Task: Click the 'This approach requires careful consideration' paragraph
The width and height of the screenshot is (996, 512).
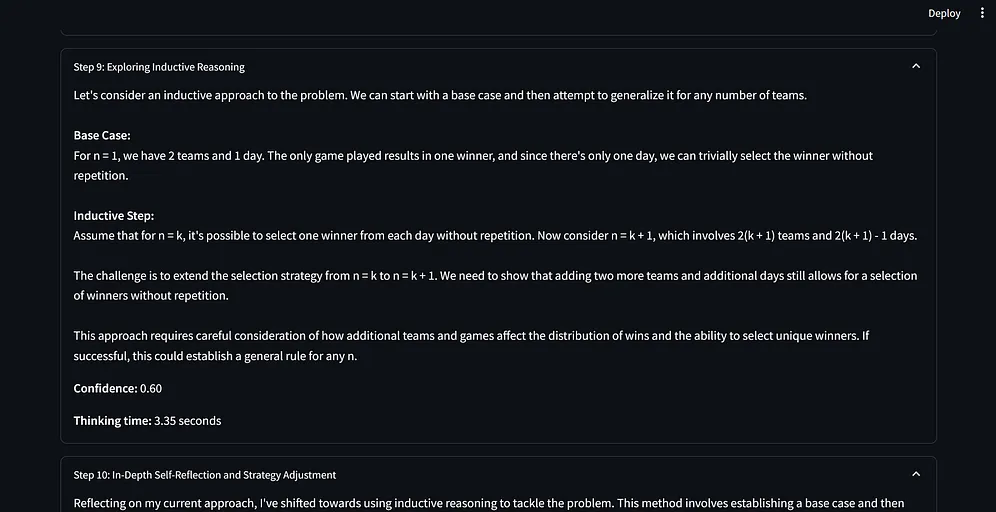Action: (x=470, y=336)
